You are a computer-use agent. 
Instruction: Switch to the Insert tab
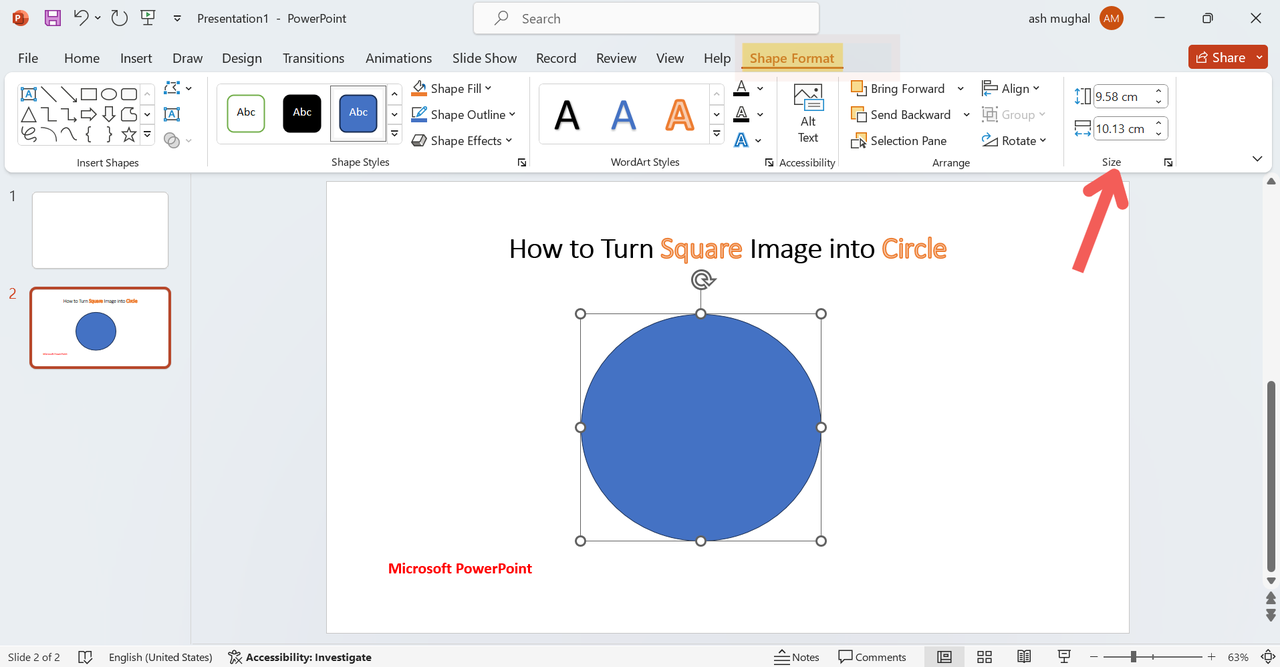pos(136,58)
